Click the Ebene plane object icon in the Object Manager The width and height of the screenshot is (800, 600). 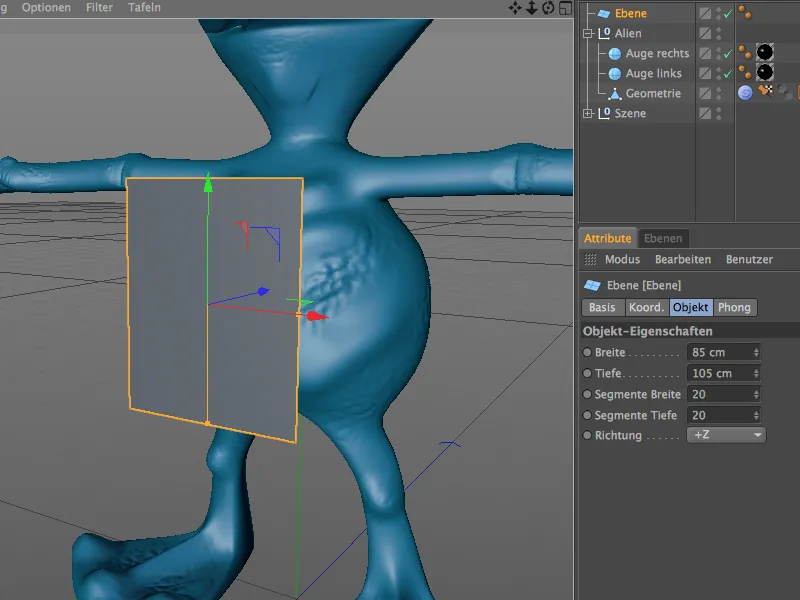(604, 14)
